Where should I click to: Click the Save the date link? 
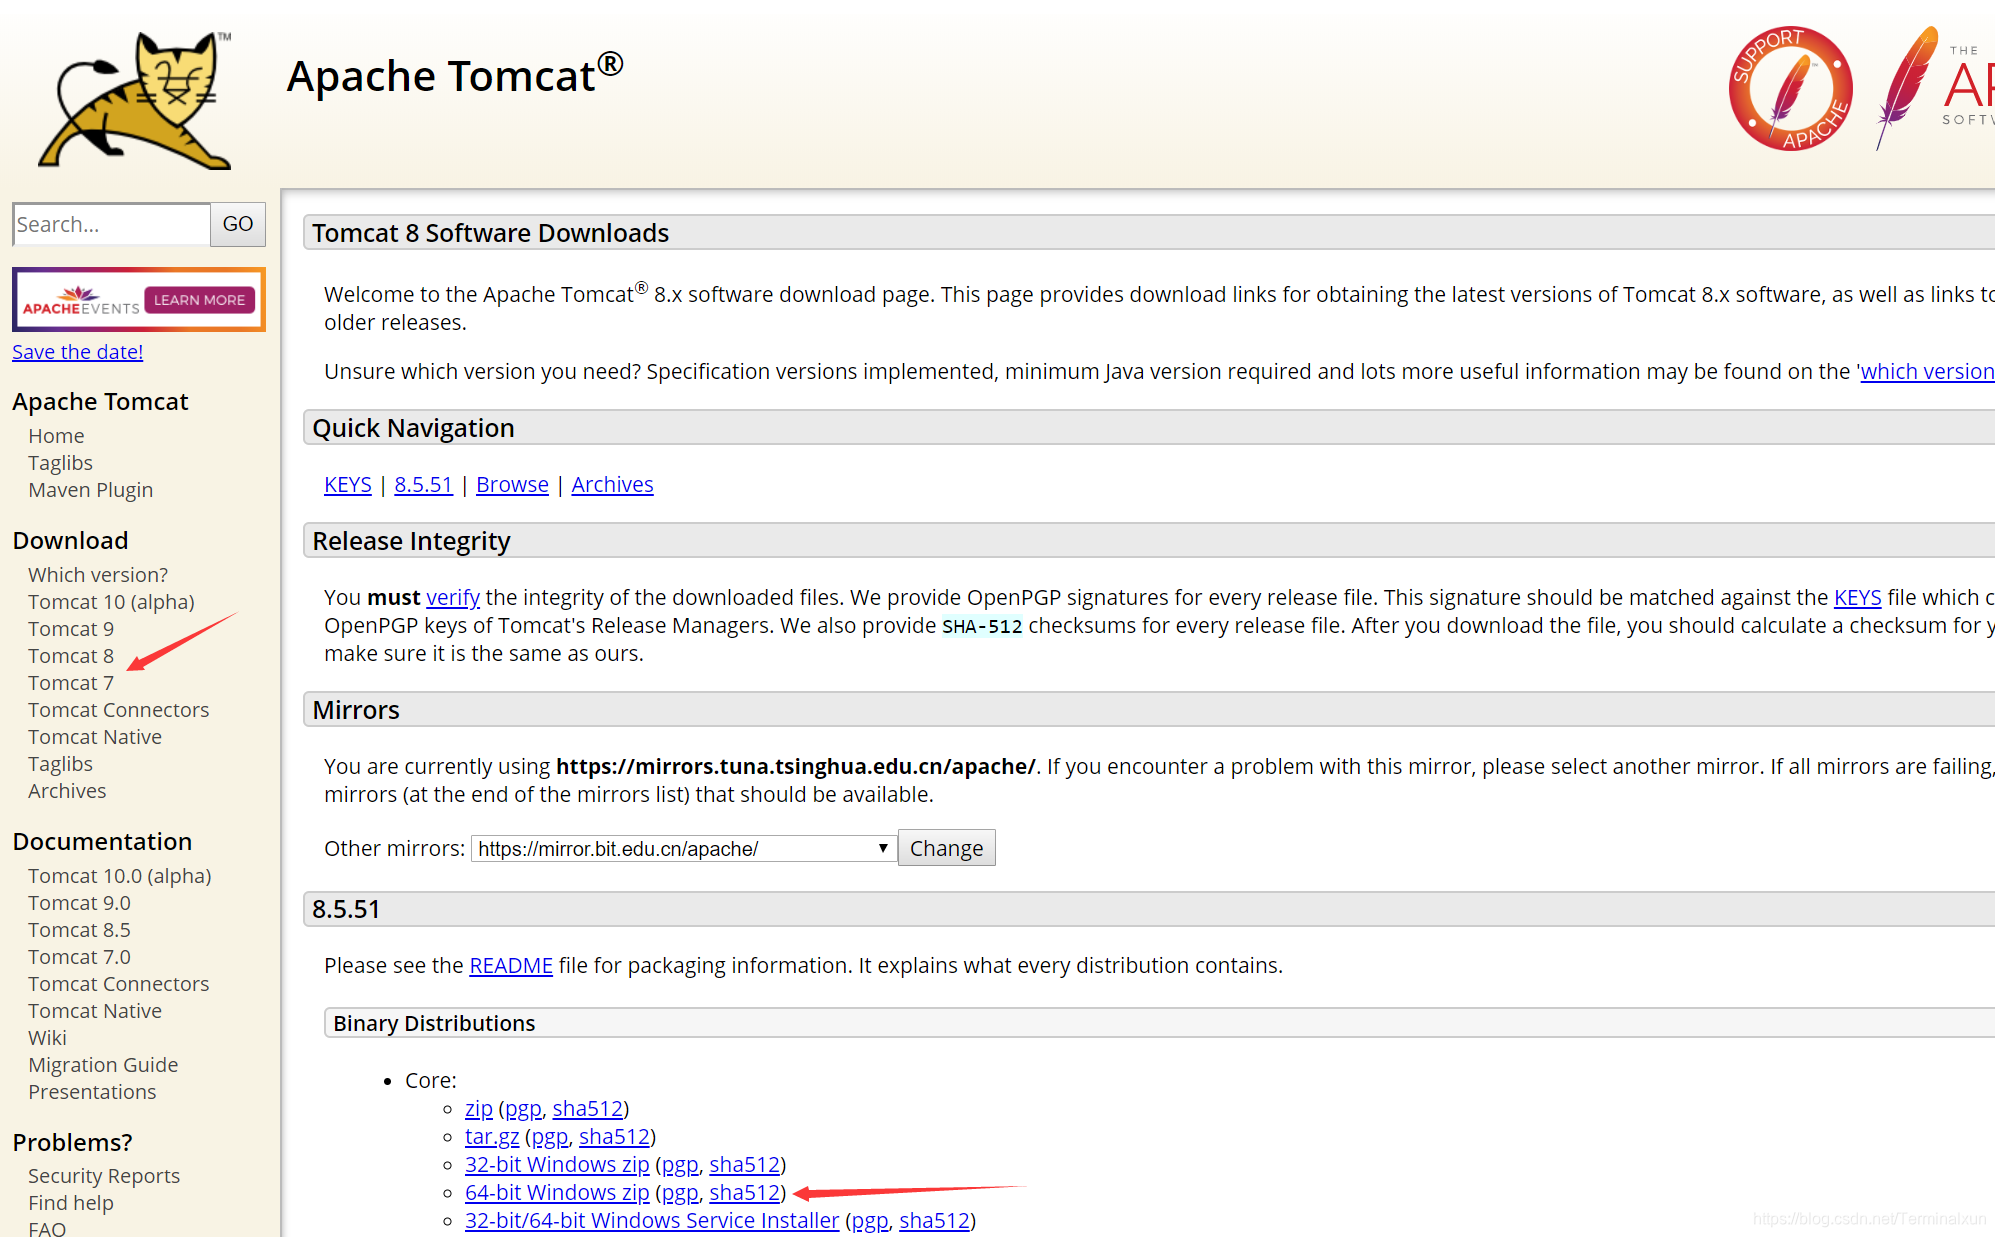tap(77, 351)
